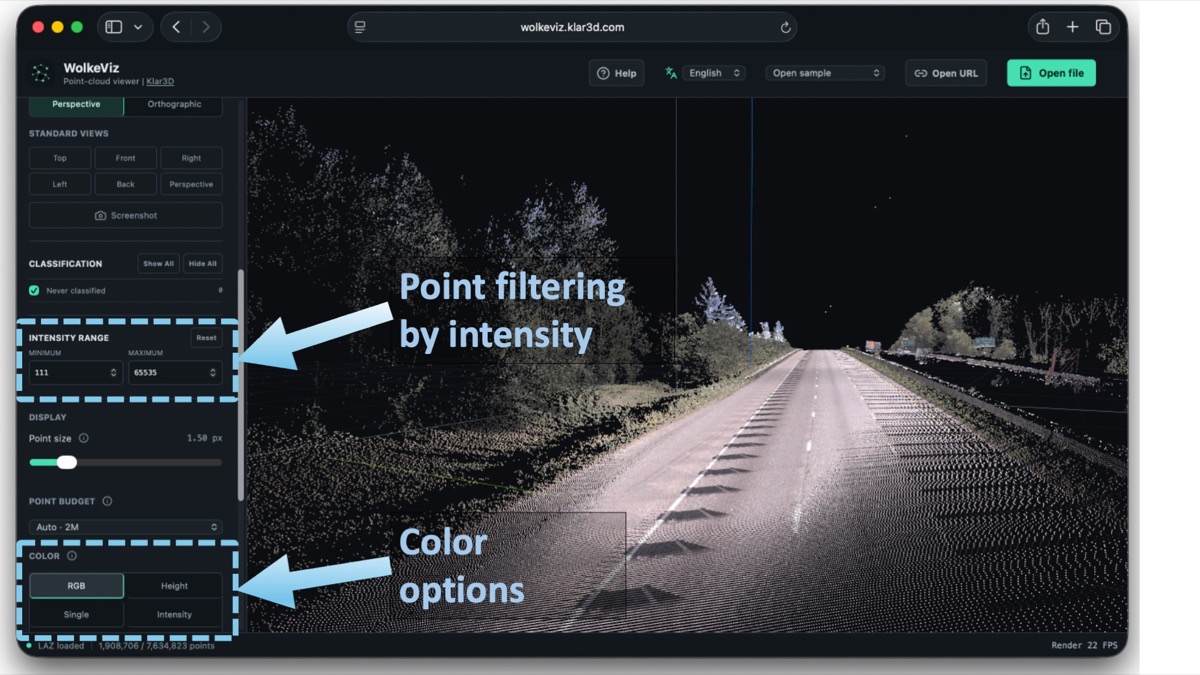
Task: Select Height color mode
Action: point(174,586)
